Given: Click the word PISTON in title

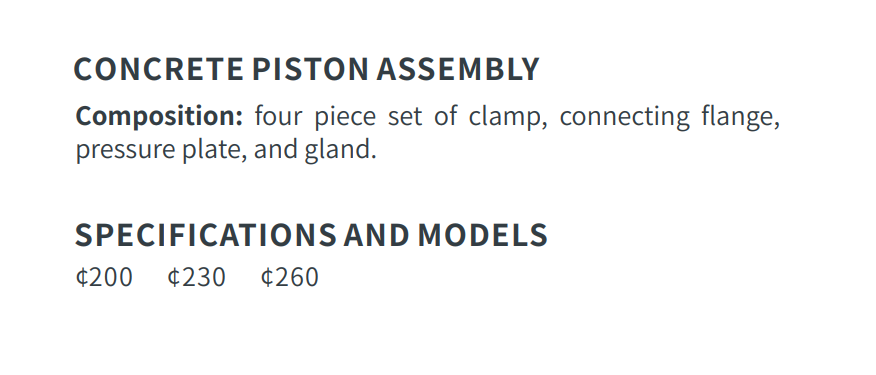Looking at the screenshot, I should pyautogui.click(x=310, y=69).
